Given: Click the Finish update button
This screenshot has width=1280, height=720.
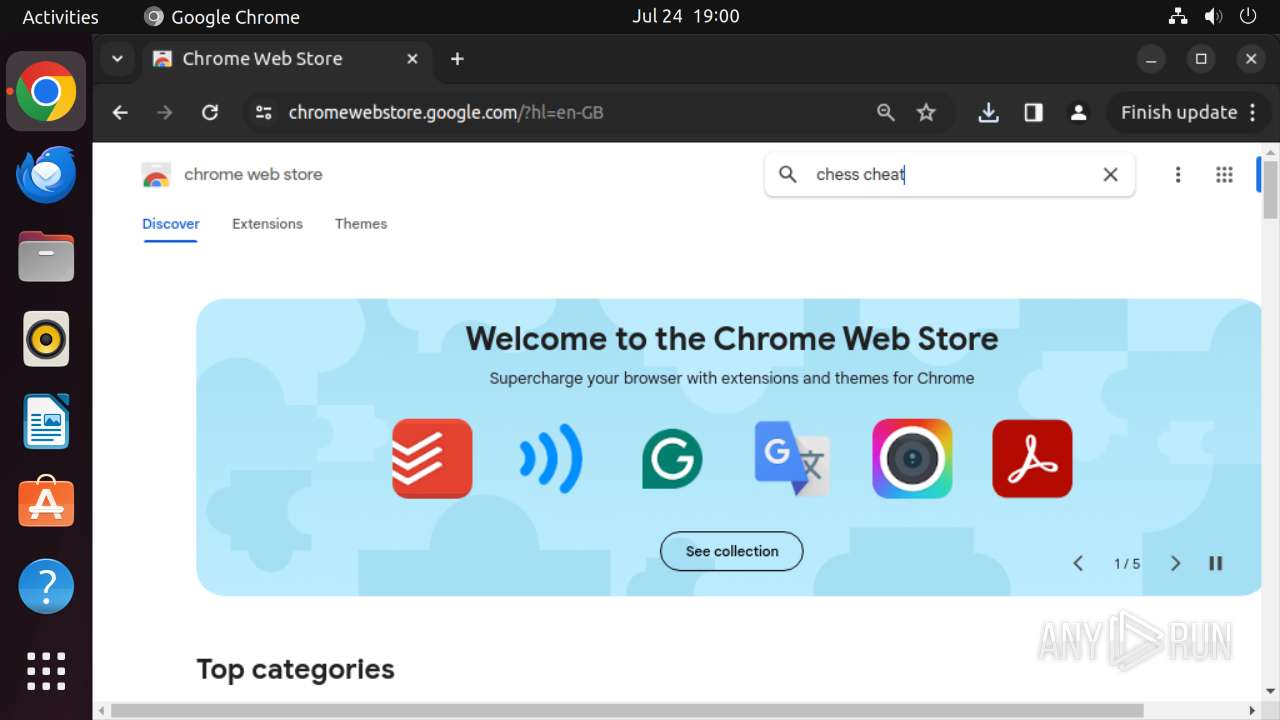Looking at the screenshot, I should [1188, 113].
